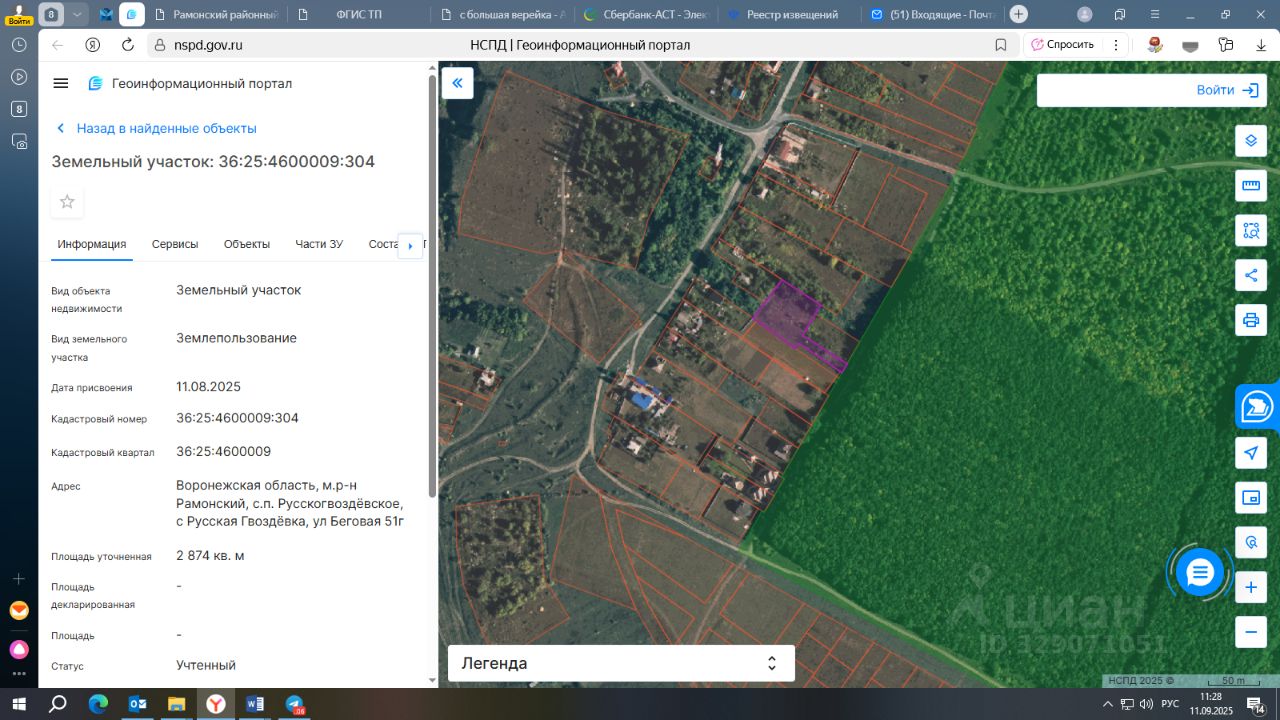Launch Outlook from the taskbar
This screenshot has width=1280, height=720.
pos(137,704)
